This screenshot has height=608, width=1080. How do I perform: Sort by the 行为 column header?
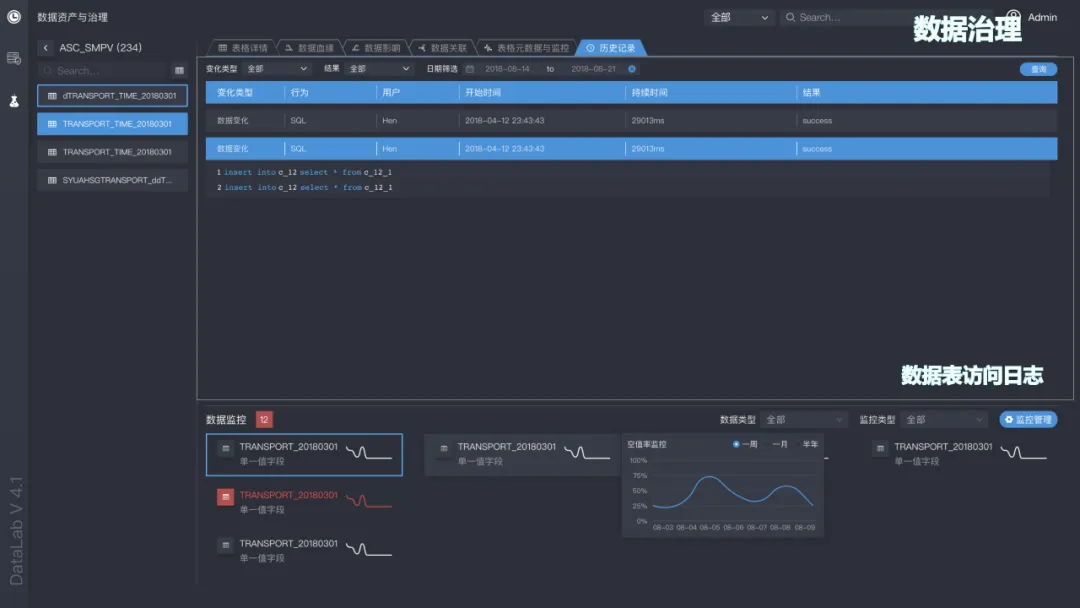(299, 92)
